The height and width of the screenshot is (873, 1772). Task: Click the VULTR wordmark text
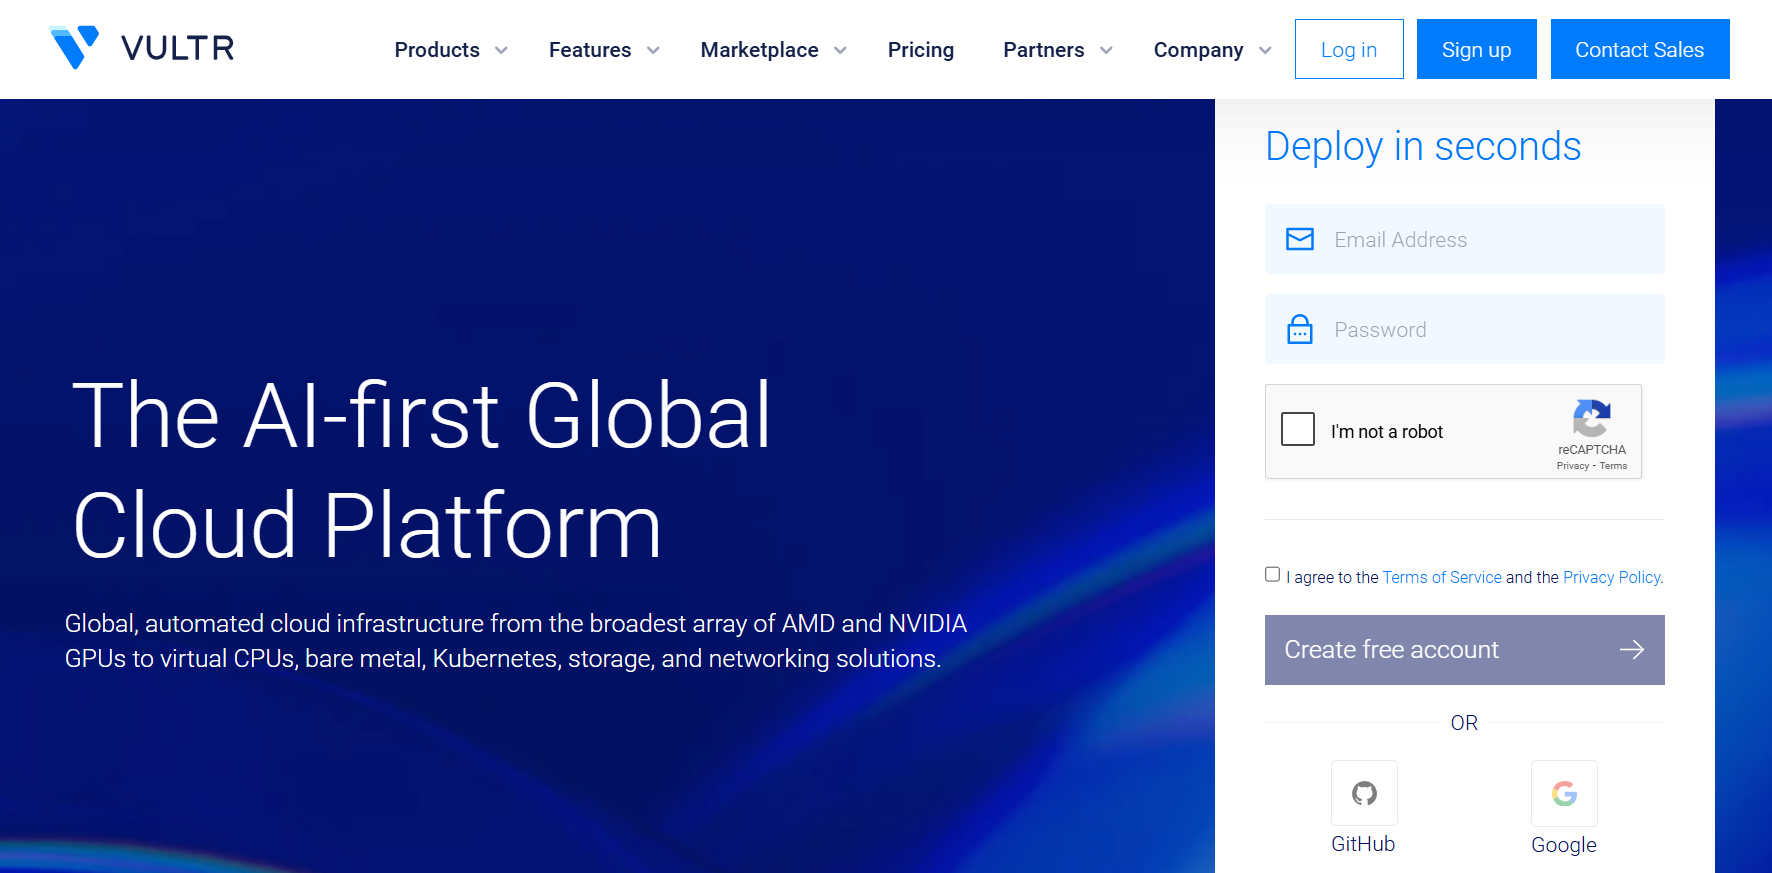tap(178, 48)
